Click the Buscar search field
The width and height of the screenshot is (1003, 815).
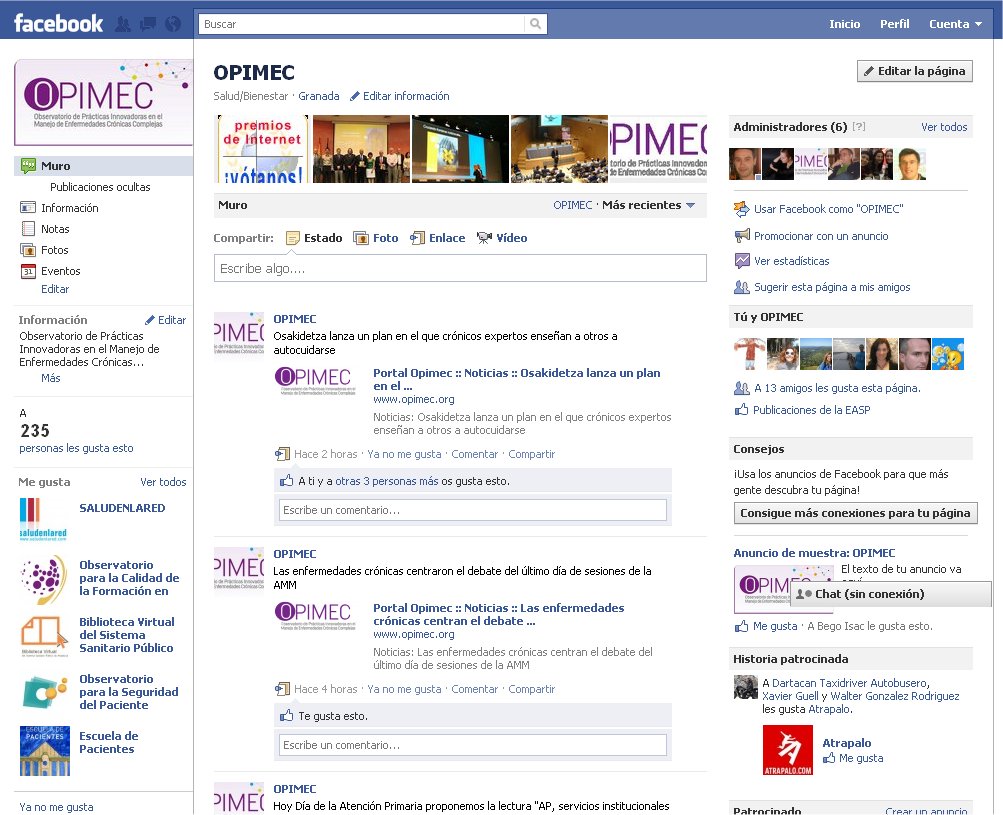[361, 24]
